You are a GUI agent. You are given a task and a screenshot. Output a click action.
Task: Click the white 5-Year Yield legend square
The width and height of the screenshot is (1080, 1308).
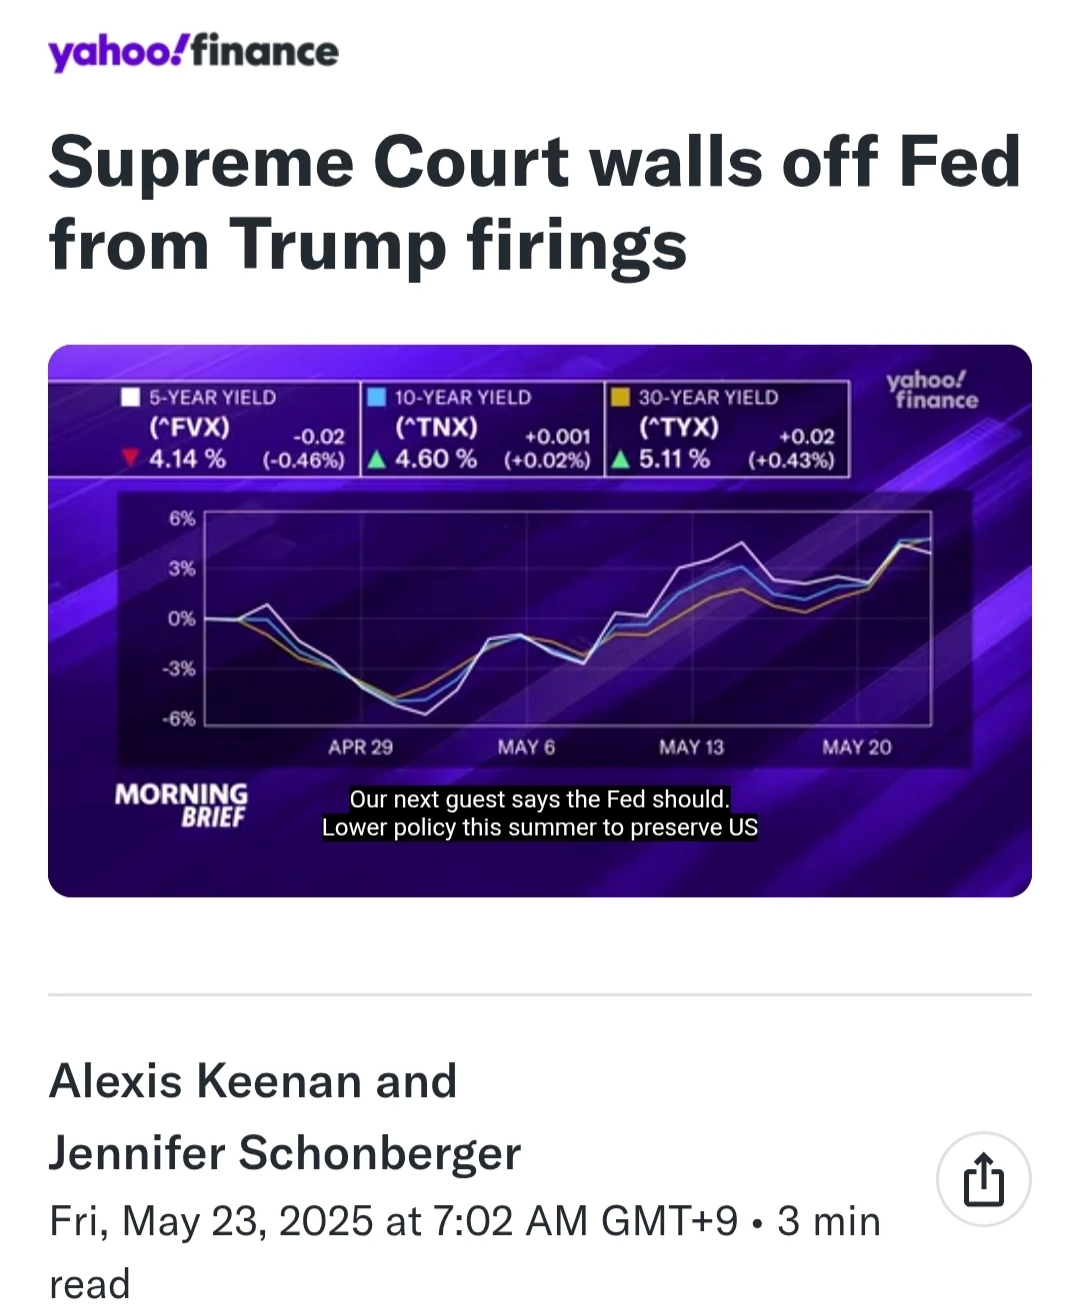click(x=130, y=397)
